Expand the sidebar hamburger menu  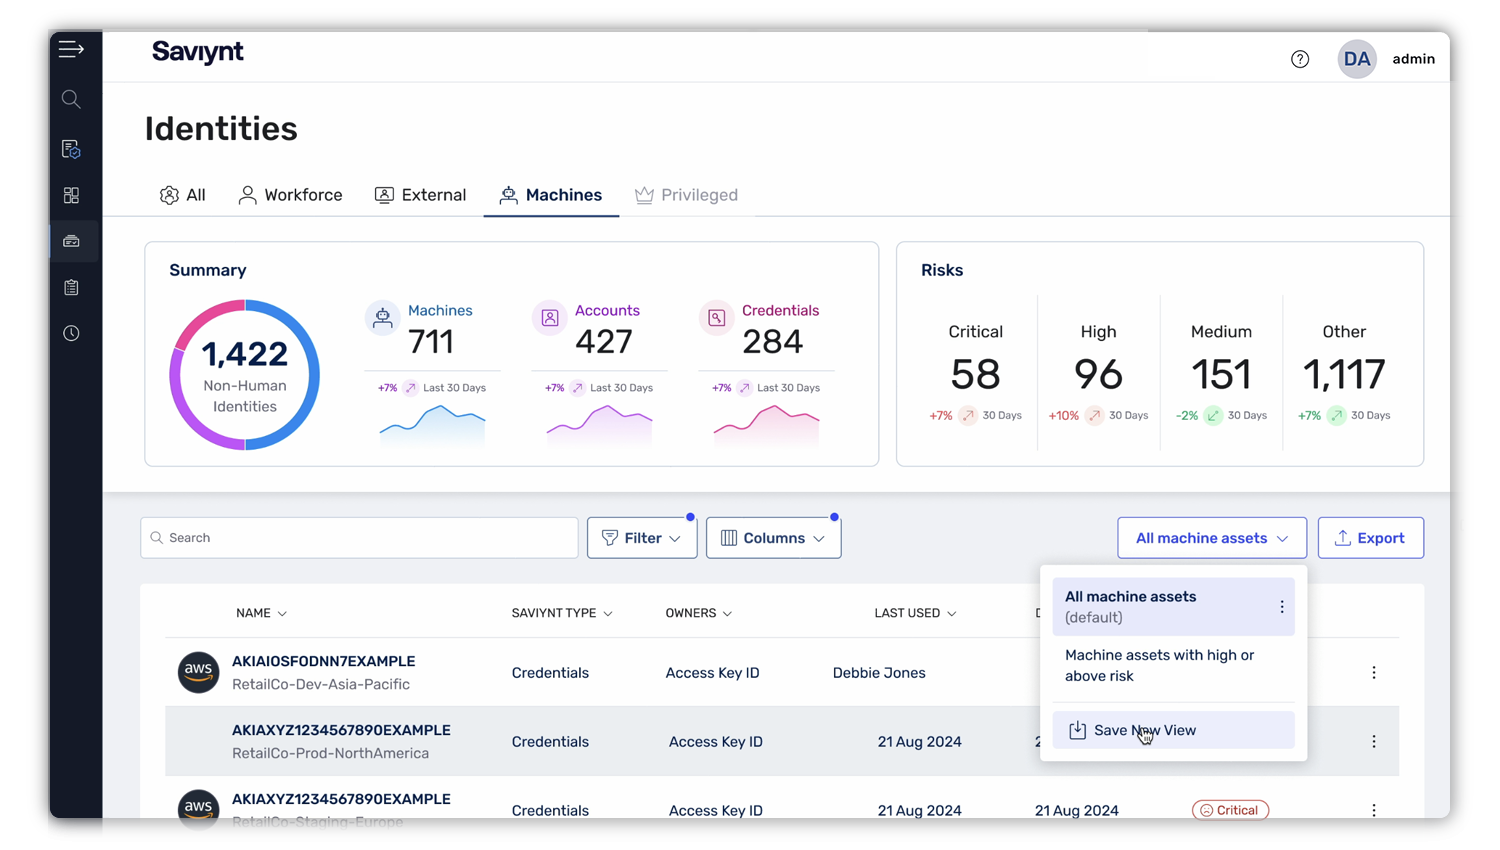71,49
